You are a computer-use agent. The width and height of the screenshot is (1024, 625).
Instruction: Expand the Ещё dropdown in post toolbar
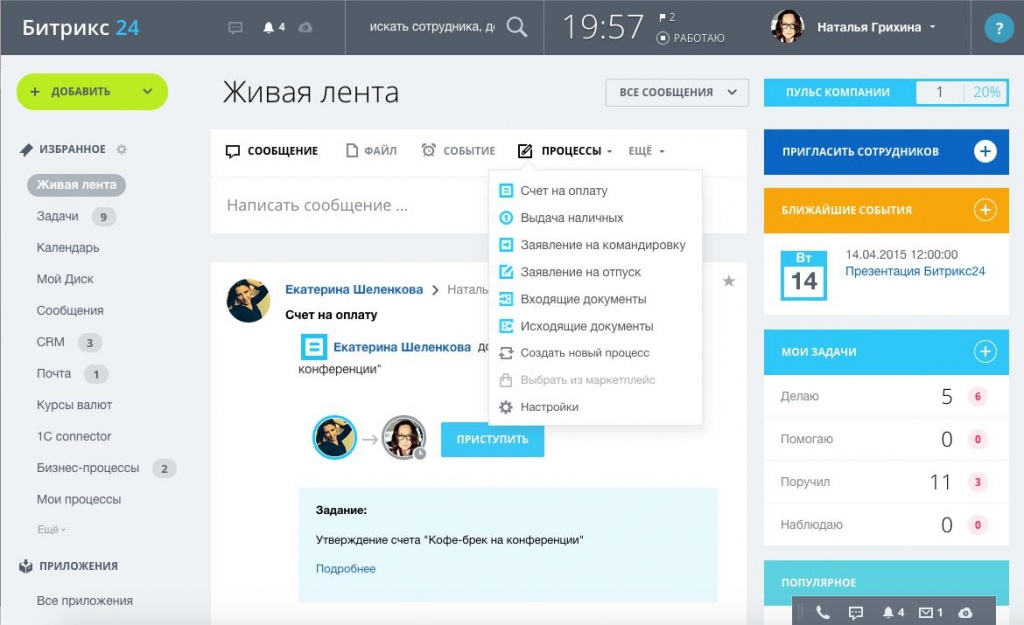pyautogui.click(x=646, y=151)
